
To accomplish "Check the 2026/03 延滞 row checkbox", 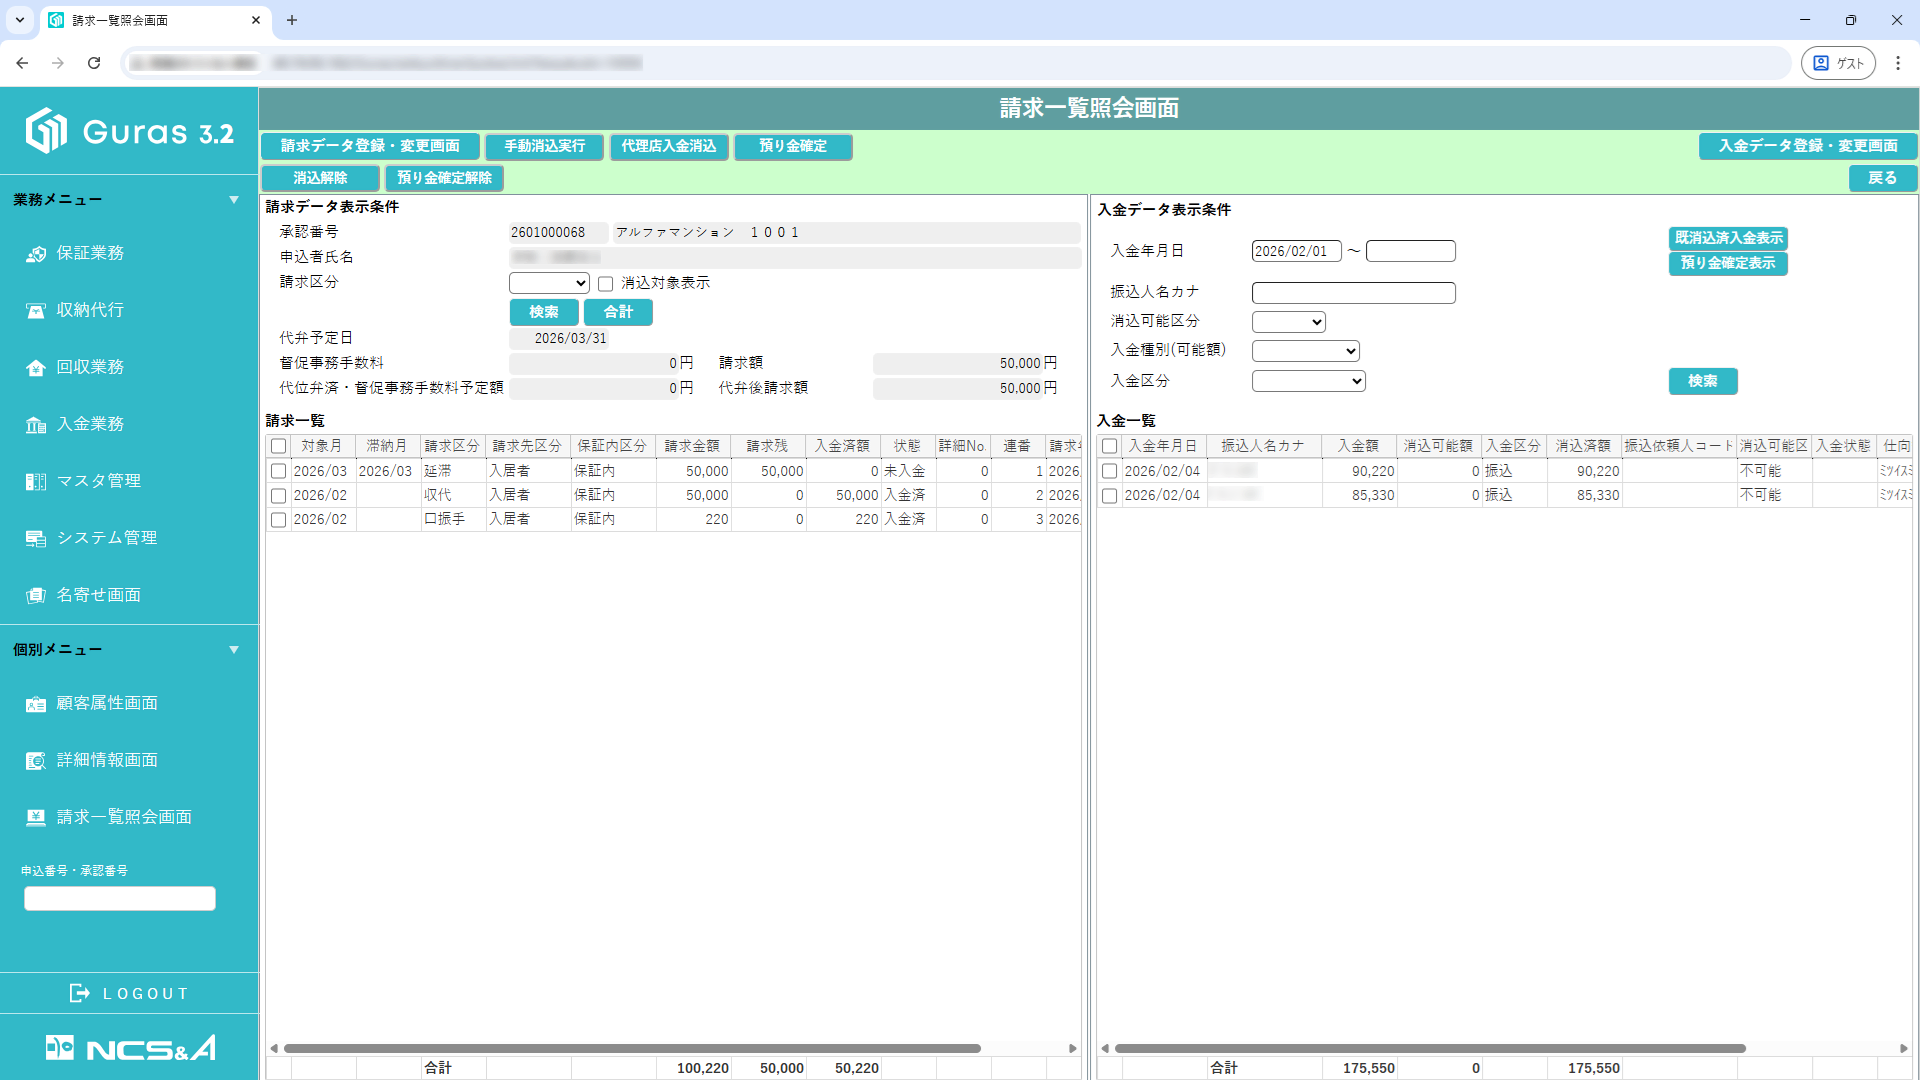I will (279, 471).
